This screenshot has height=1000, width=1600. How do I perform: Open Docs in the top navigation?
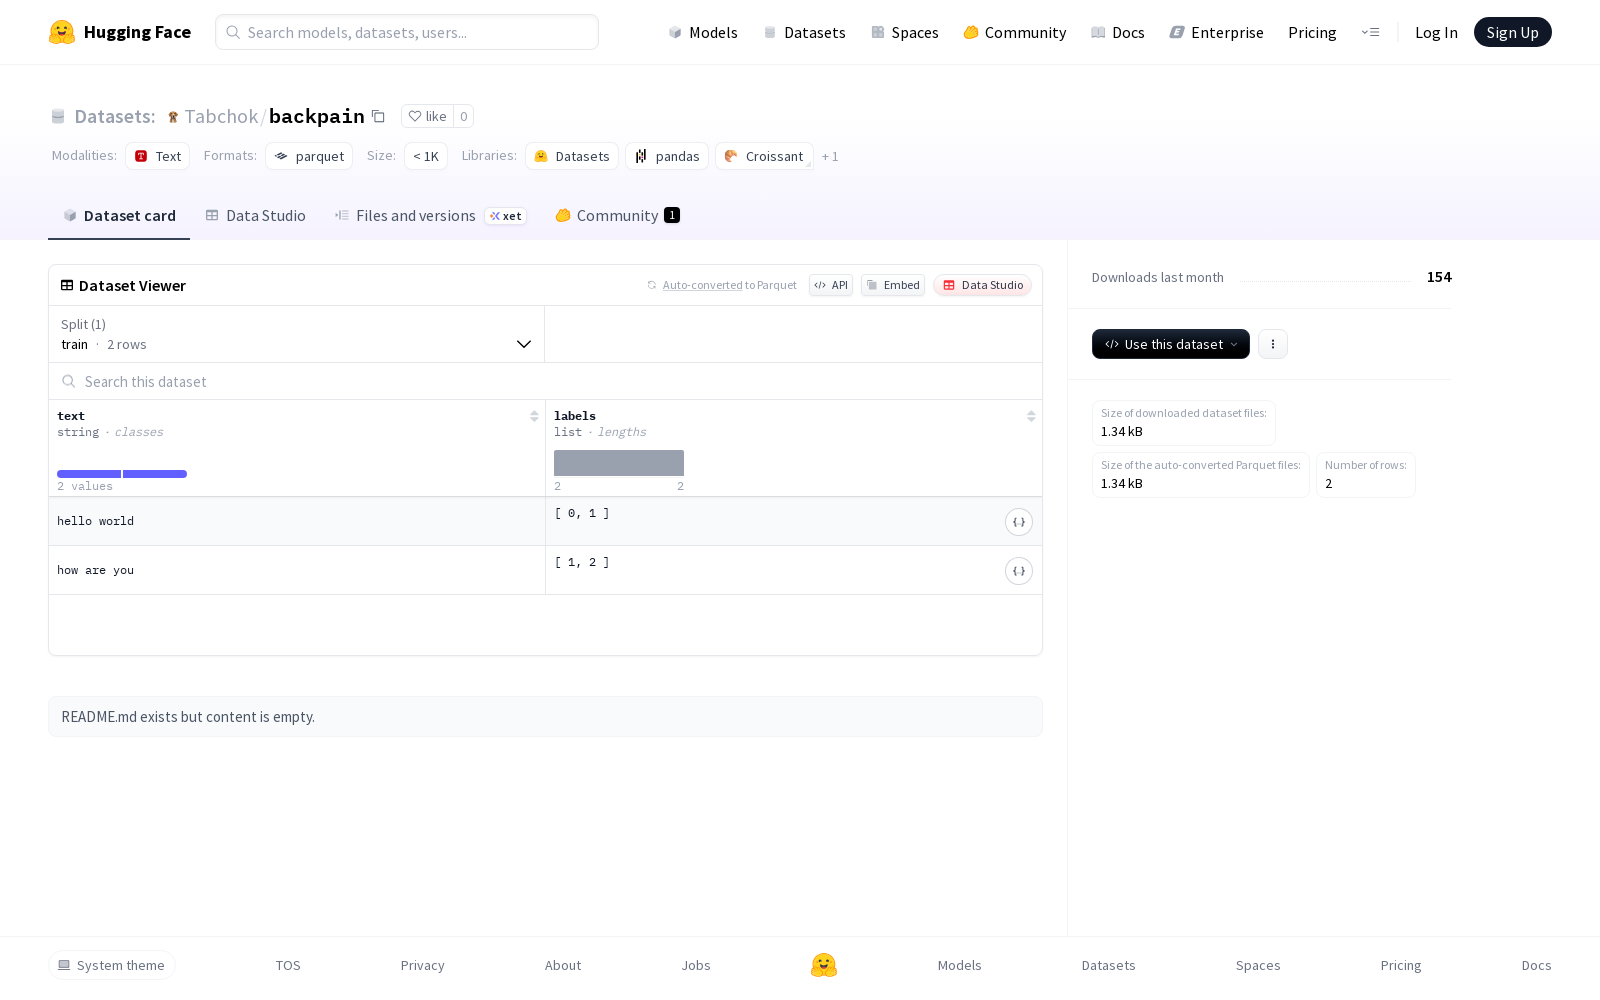pyautogui.click(x=1117, y=32)
